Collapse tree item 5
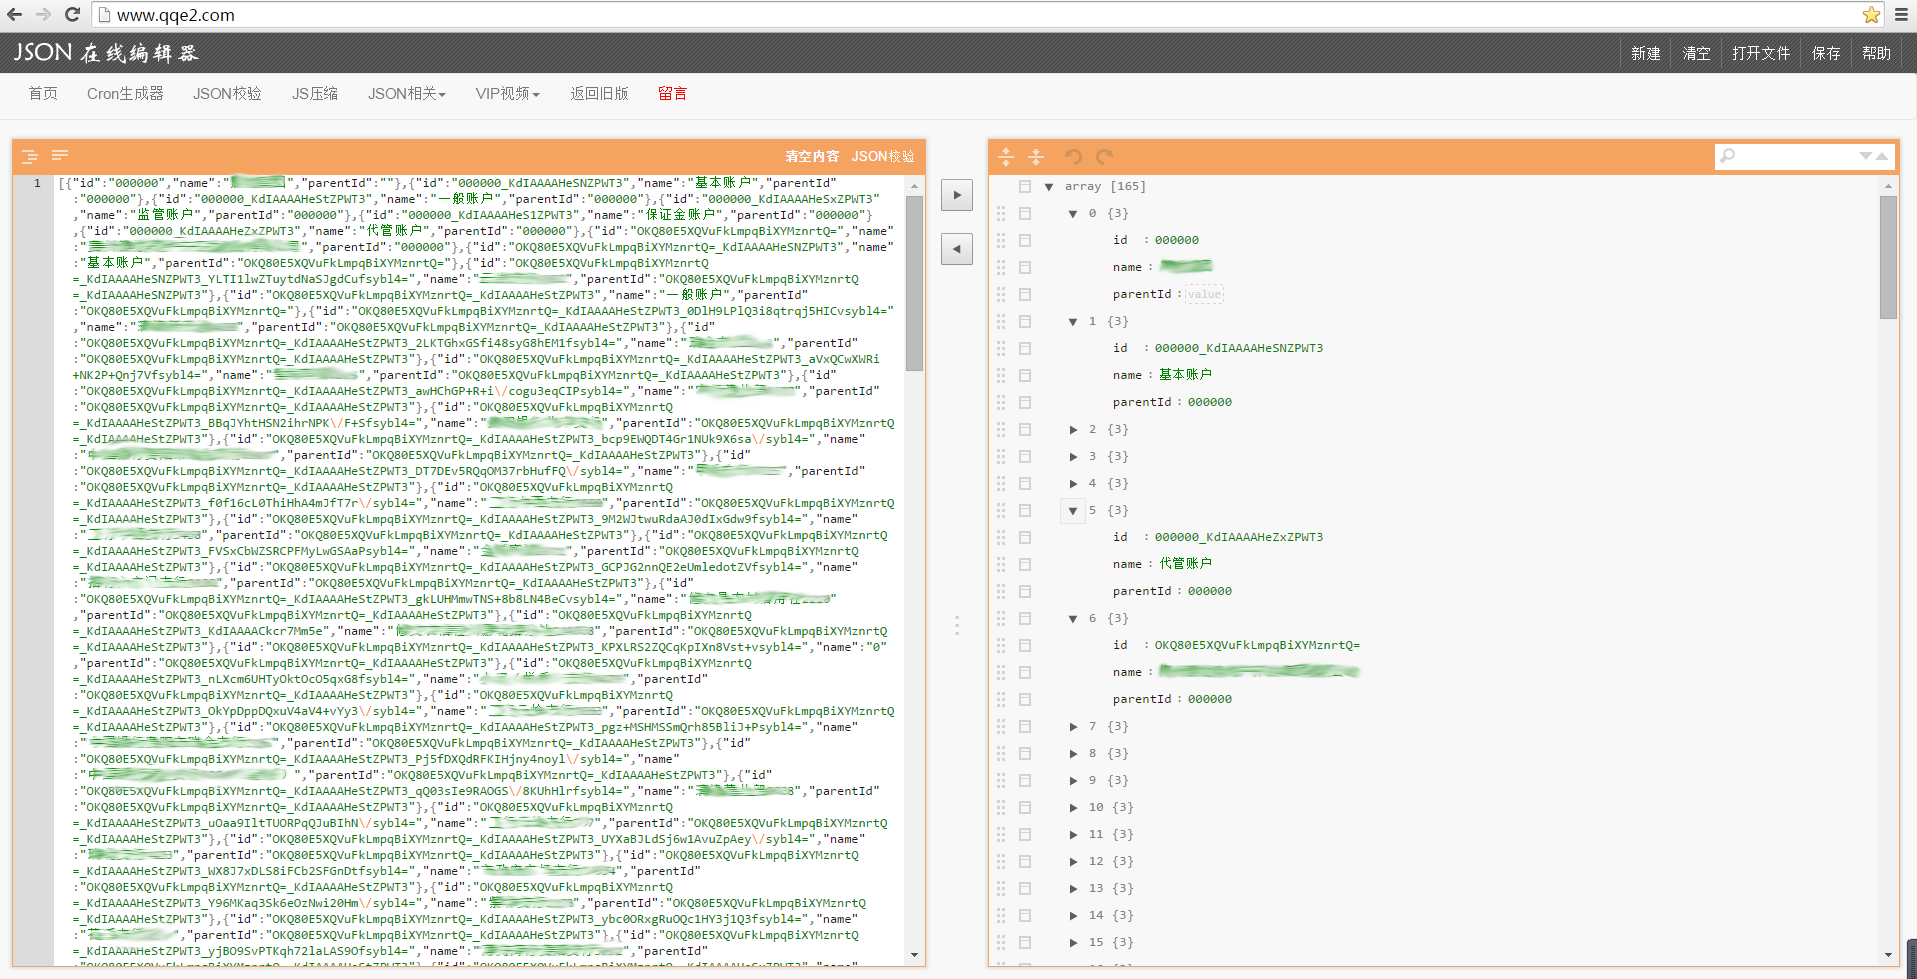 coord(1073,511)
